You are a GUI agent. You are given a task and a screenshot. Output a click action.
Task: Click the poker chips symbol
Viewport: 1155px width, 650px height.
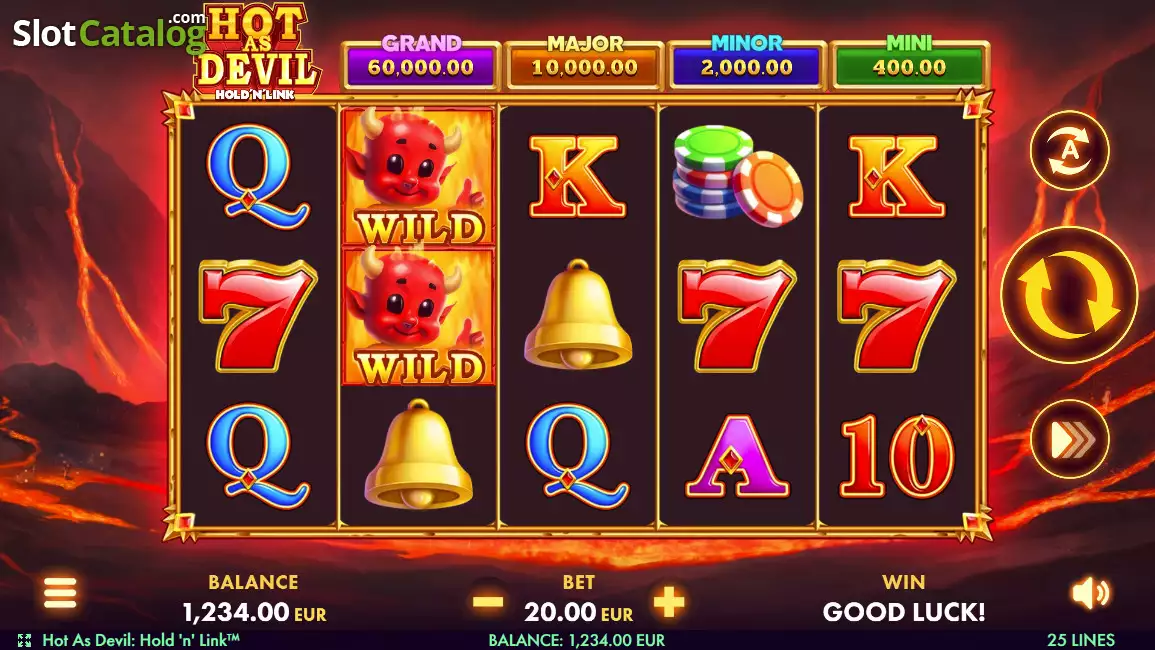(737, 175)
